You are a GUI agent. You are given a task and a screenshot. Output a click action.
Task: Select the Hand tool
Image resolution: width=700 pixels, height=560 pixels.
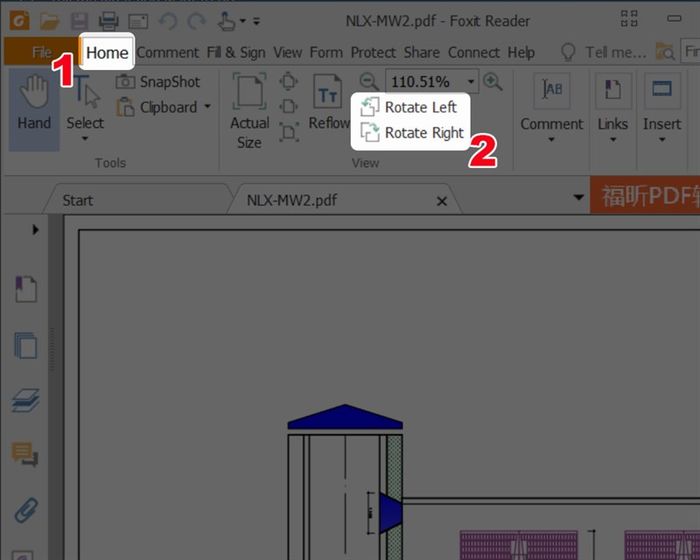tap(34, 104)
